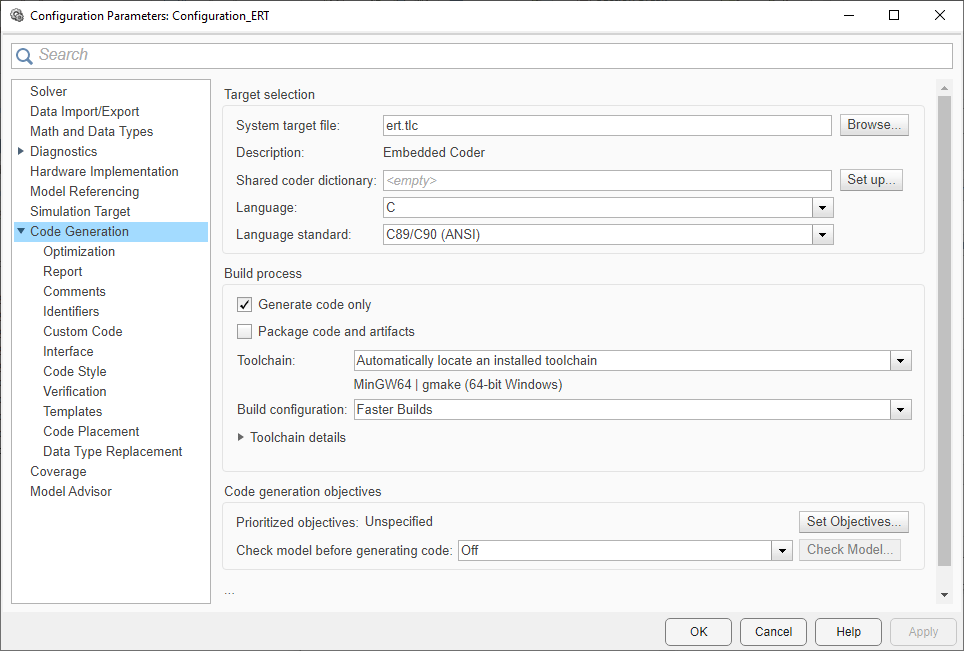The height and width of the screenshot is (651, 964).
Task: Click the search magnifier icon
Action: pos(25,56)
